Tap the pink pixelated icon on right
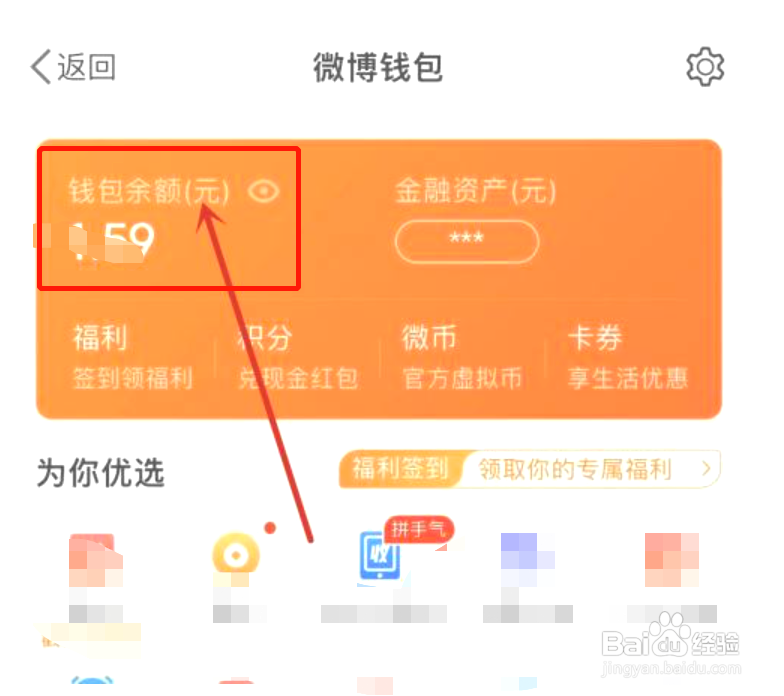The width and height of the screenshot is (784, 696). (672, 560)
